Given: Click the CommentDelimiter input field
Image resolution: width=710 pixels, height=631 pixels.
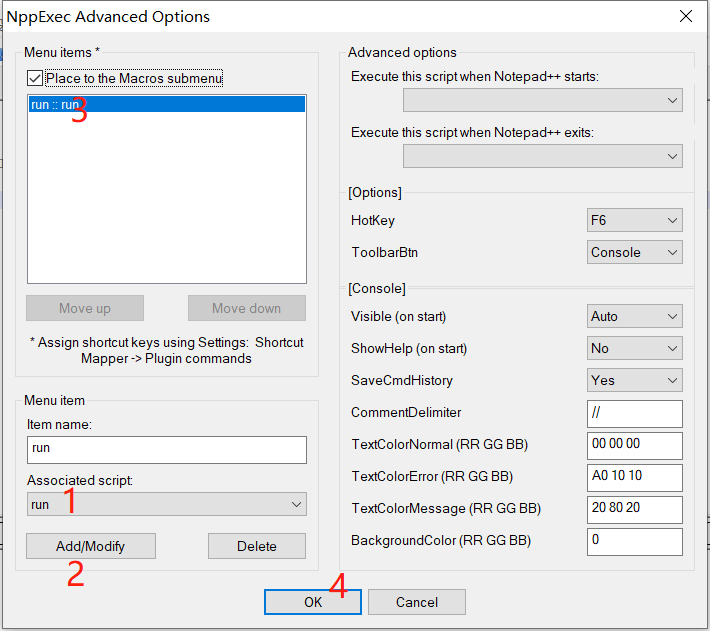Looking at the screenshot, I should point(634,414).
